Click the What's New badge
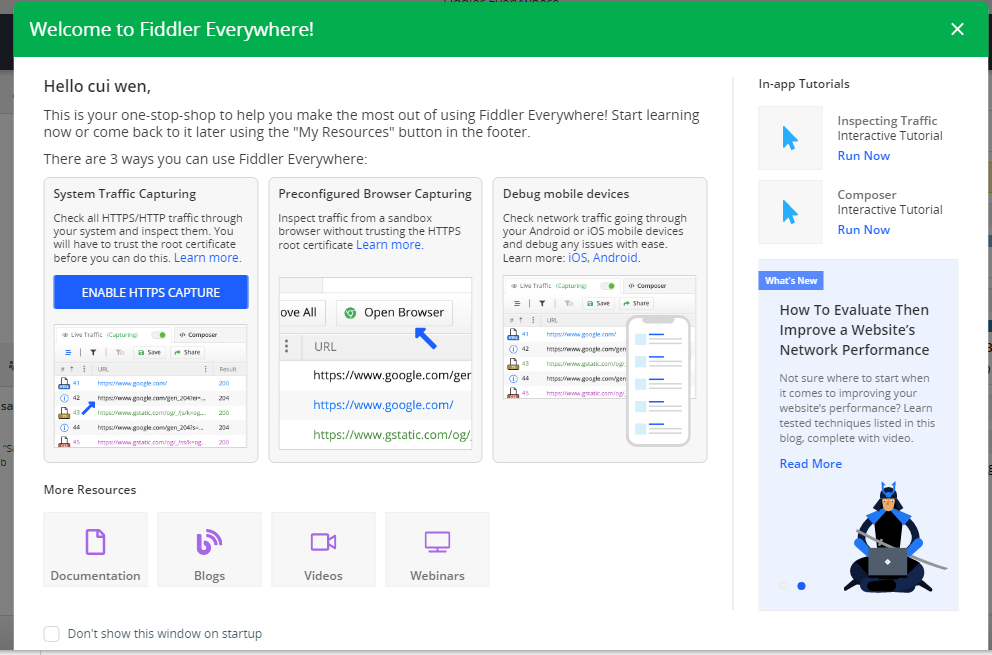 [791, 280]
